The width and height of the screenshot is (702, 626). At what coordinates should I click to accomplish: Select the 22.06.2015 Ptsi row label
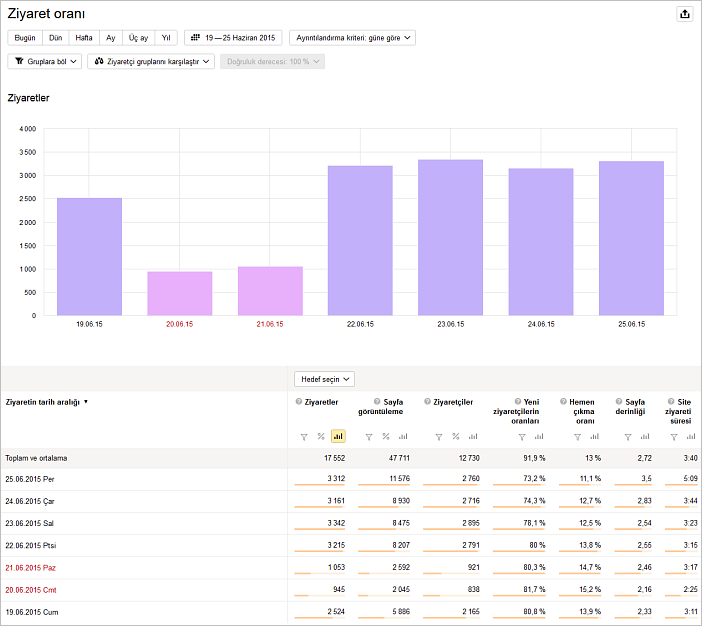30,545
